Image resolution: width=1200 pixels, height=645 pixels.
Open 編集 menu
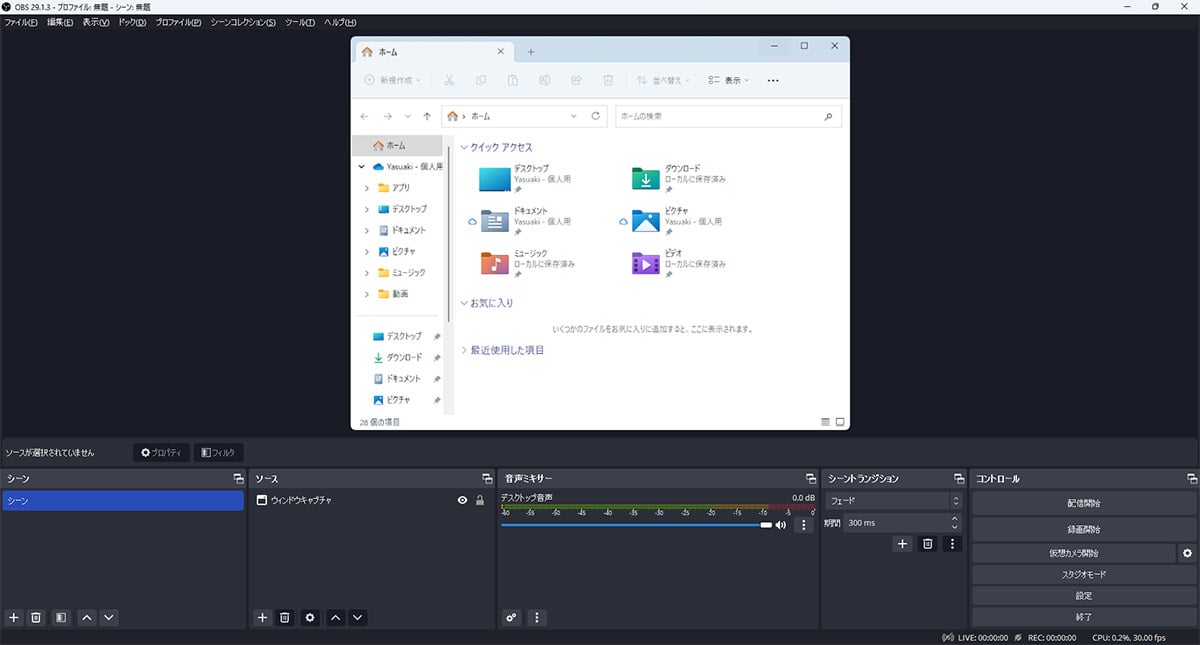pyautogui.click(x=60, y=22)
